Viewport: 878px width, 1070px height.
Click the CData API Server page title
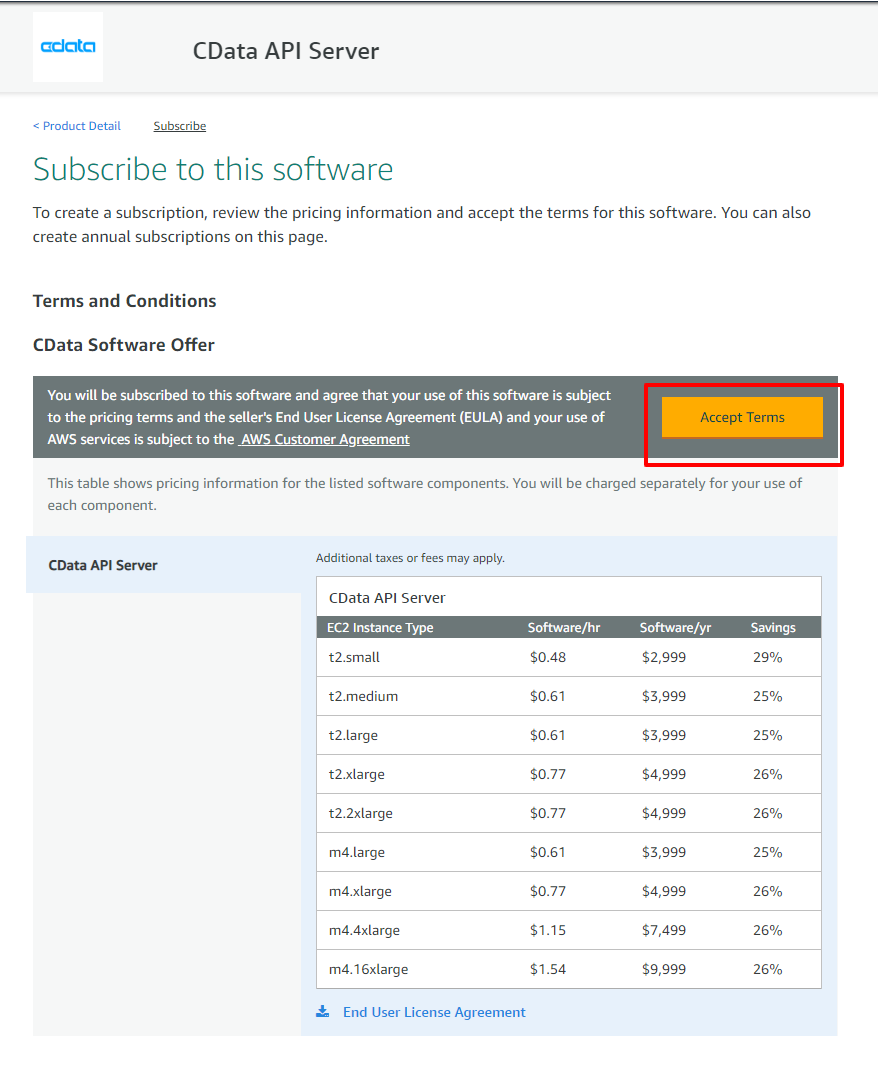(286, 51)
